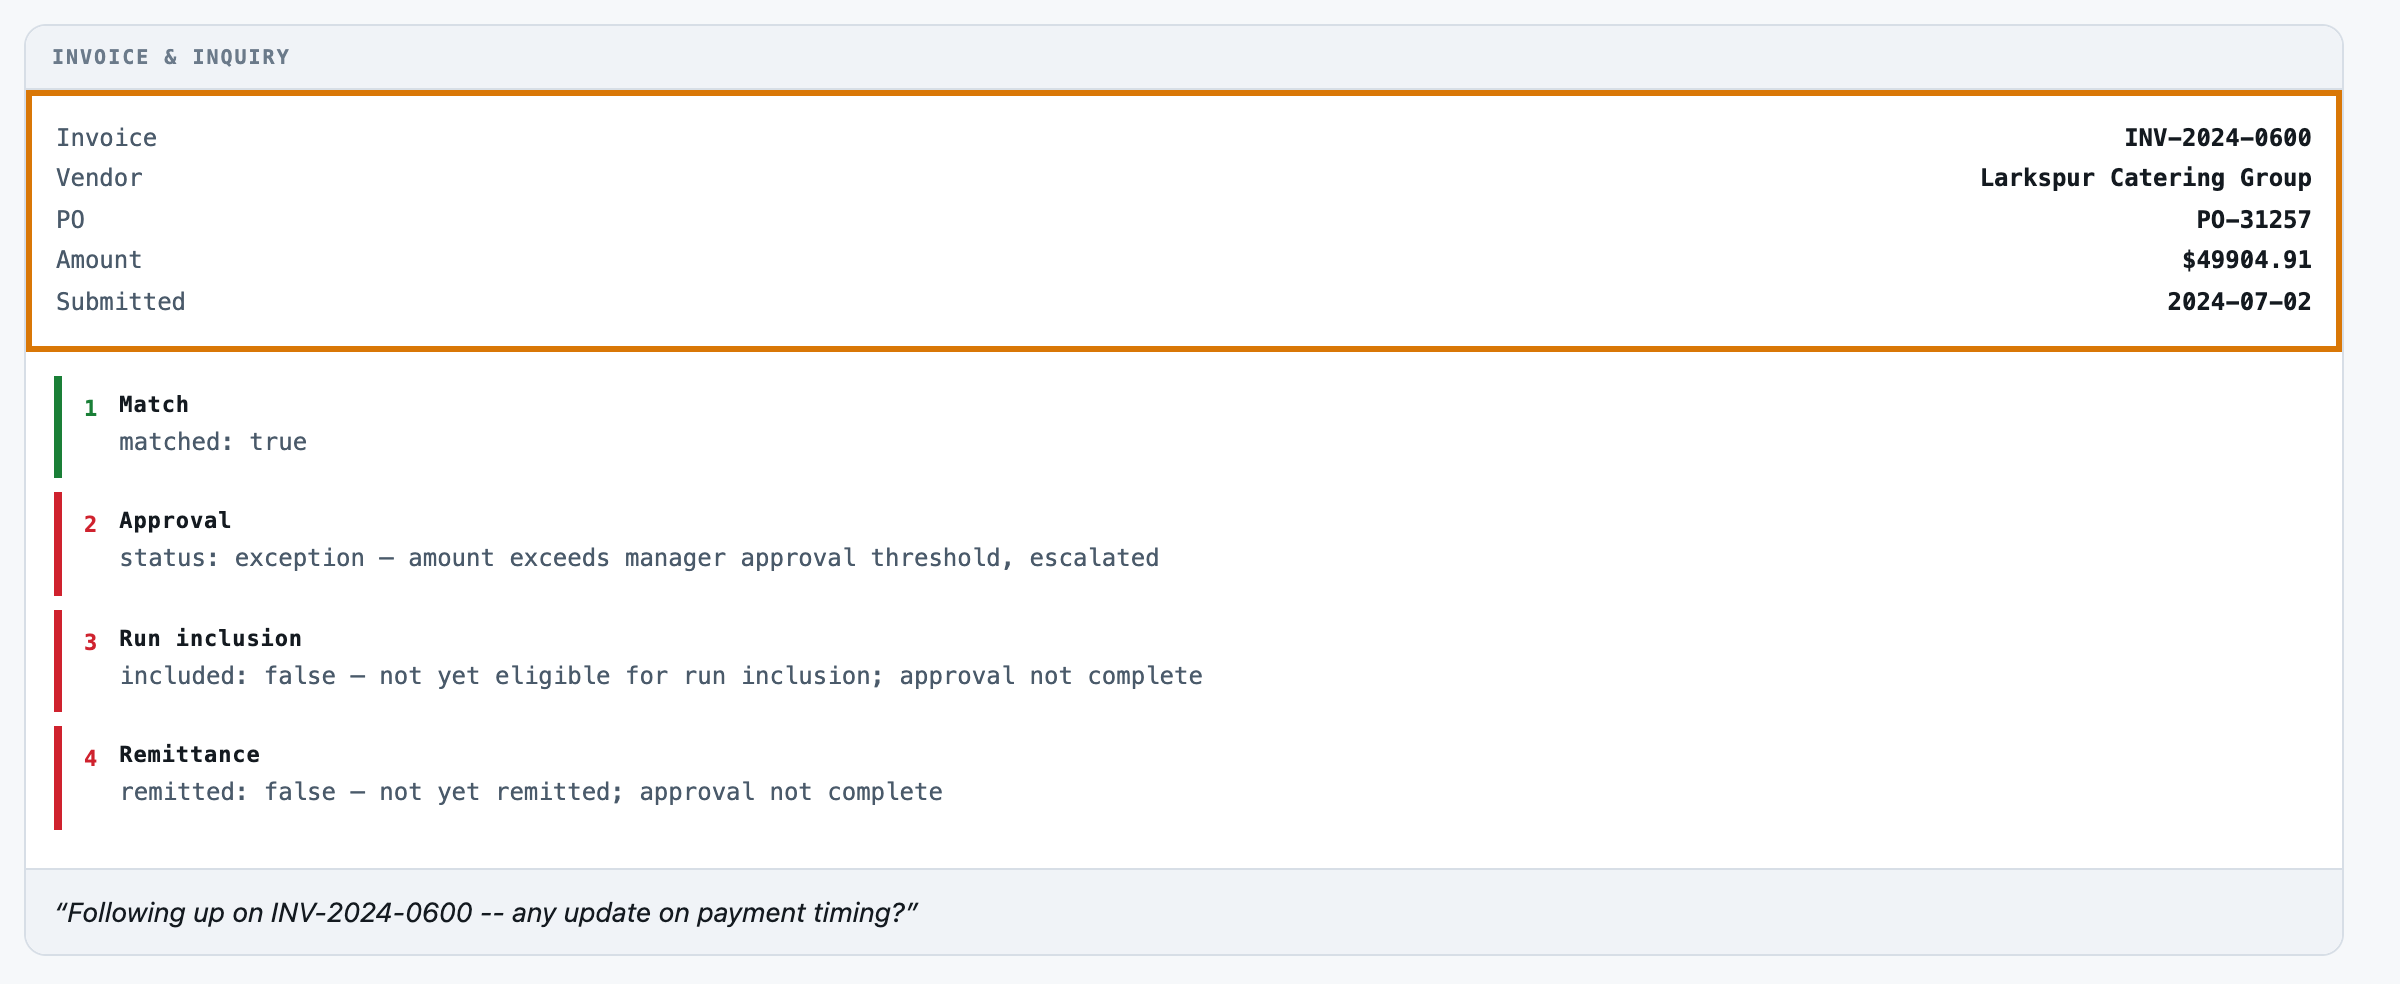This screenshot has height=984, width=2400.
Task: Open the Remittance step title
Action: (189, 754)
